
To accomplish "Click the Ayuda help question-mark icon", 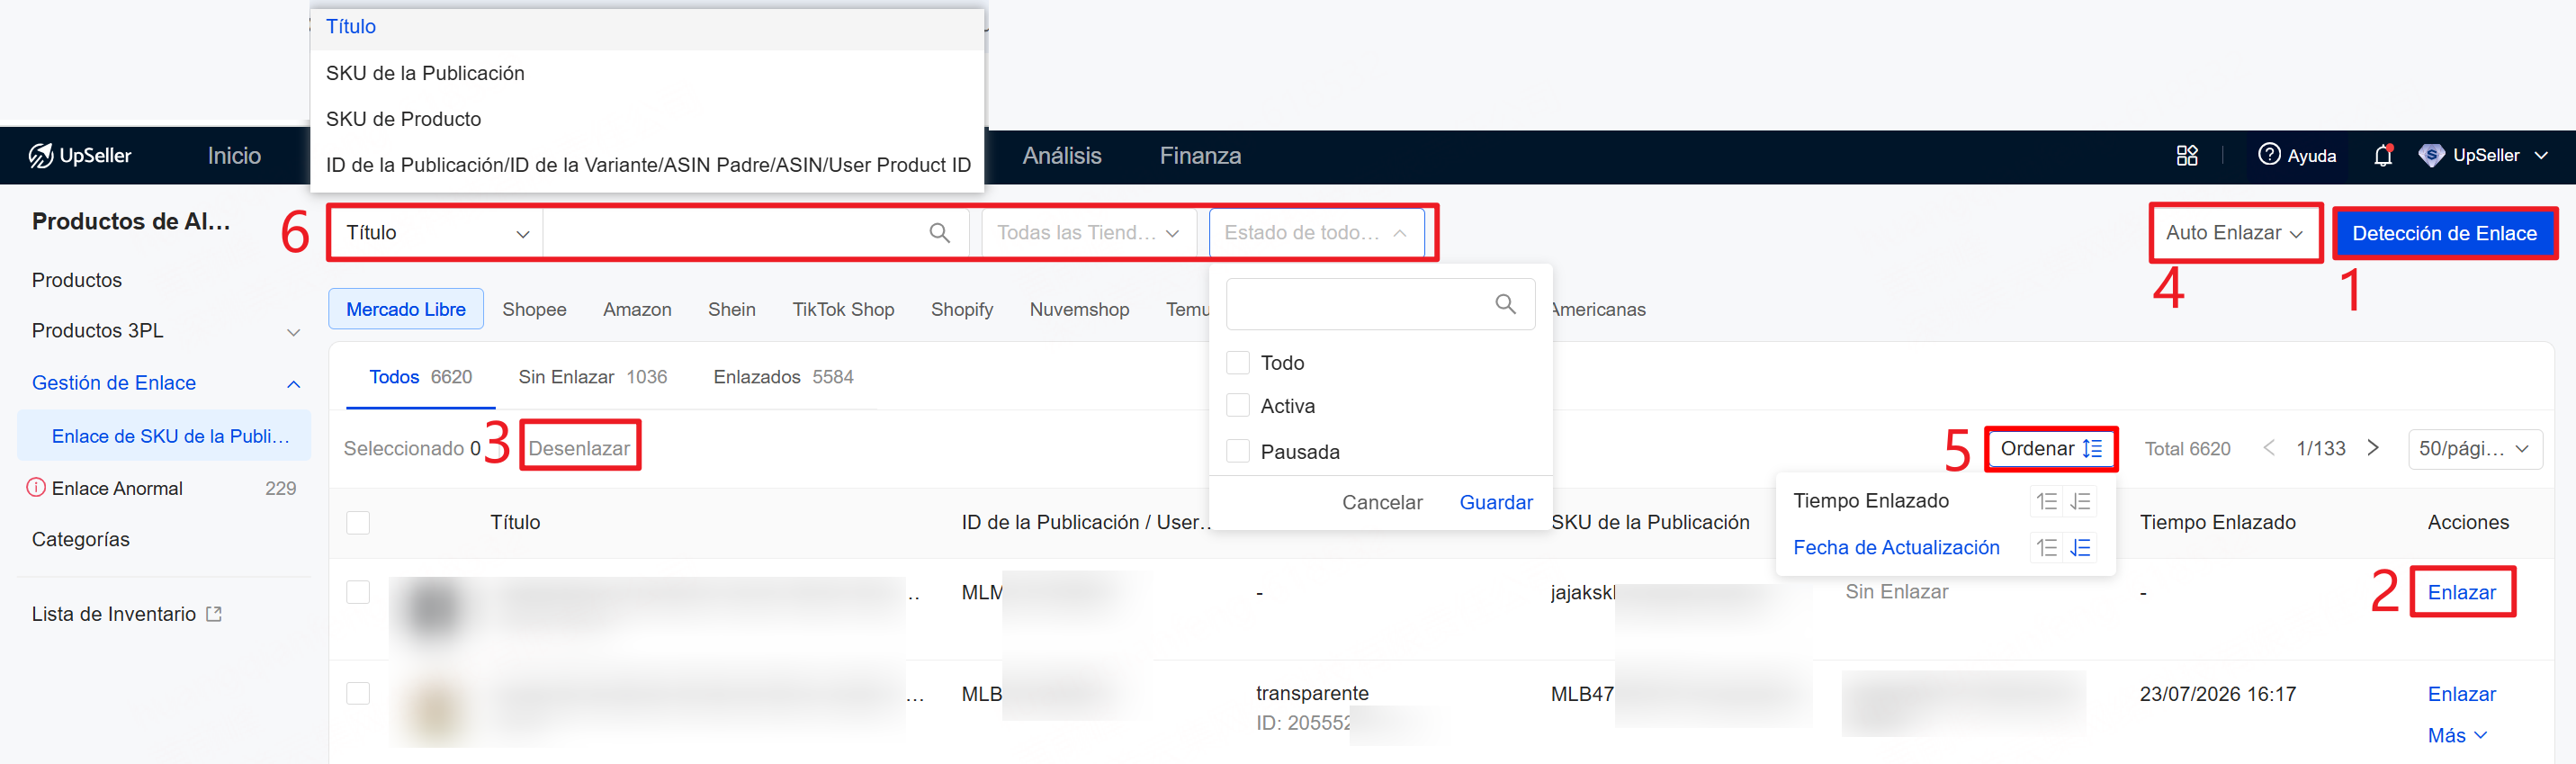I will pyautogui.click(x=2269, y=154).
